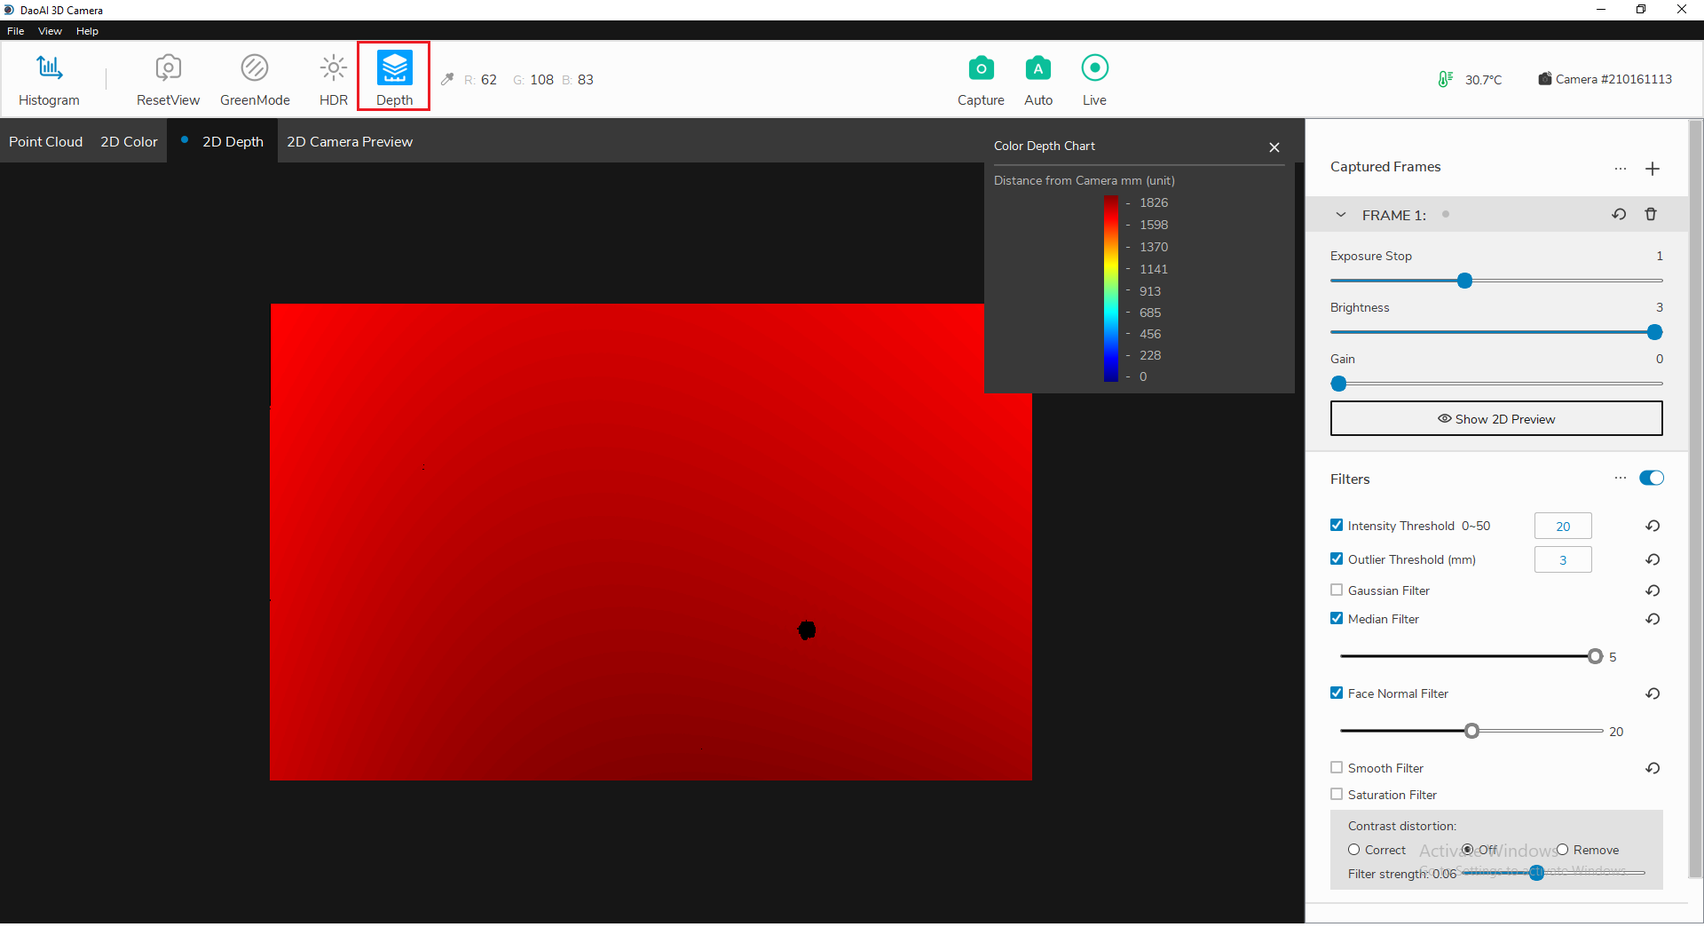Select the Remove contrast distortion option
1704x927 pixels.
point(1562,849)
